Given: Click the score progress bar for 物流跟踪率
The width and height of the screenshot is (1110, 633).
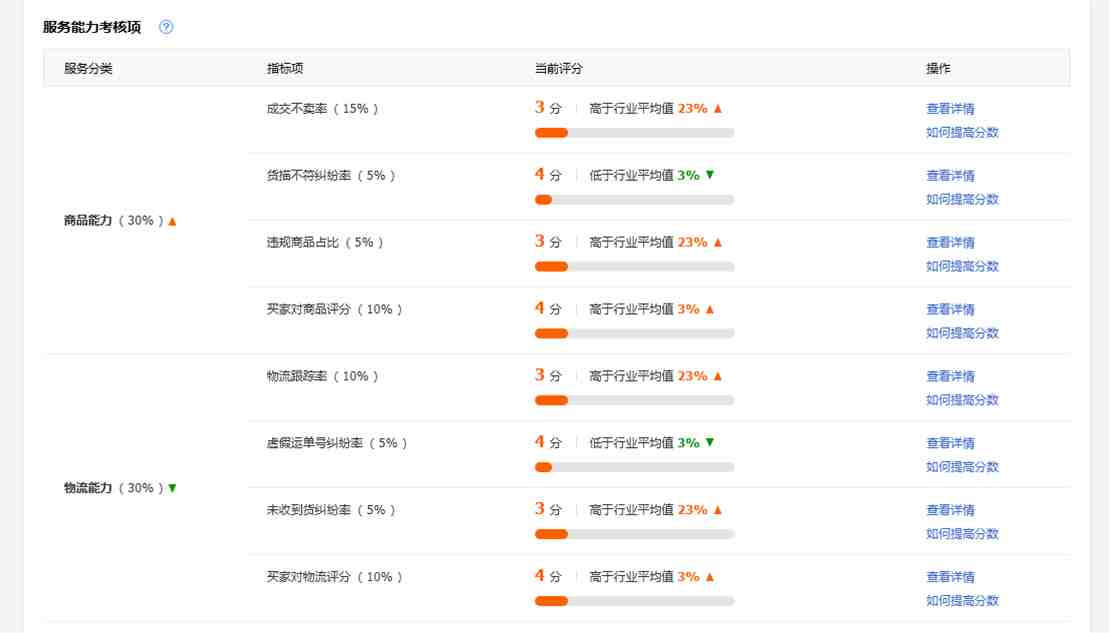Looking at the screenshot, I should click(x=634, y=400).
